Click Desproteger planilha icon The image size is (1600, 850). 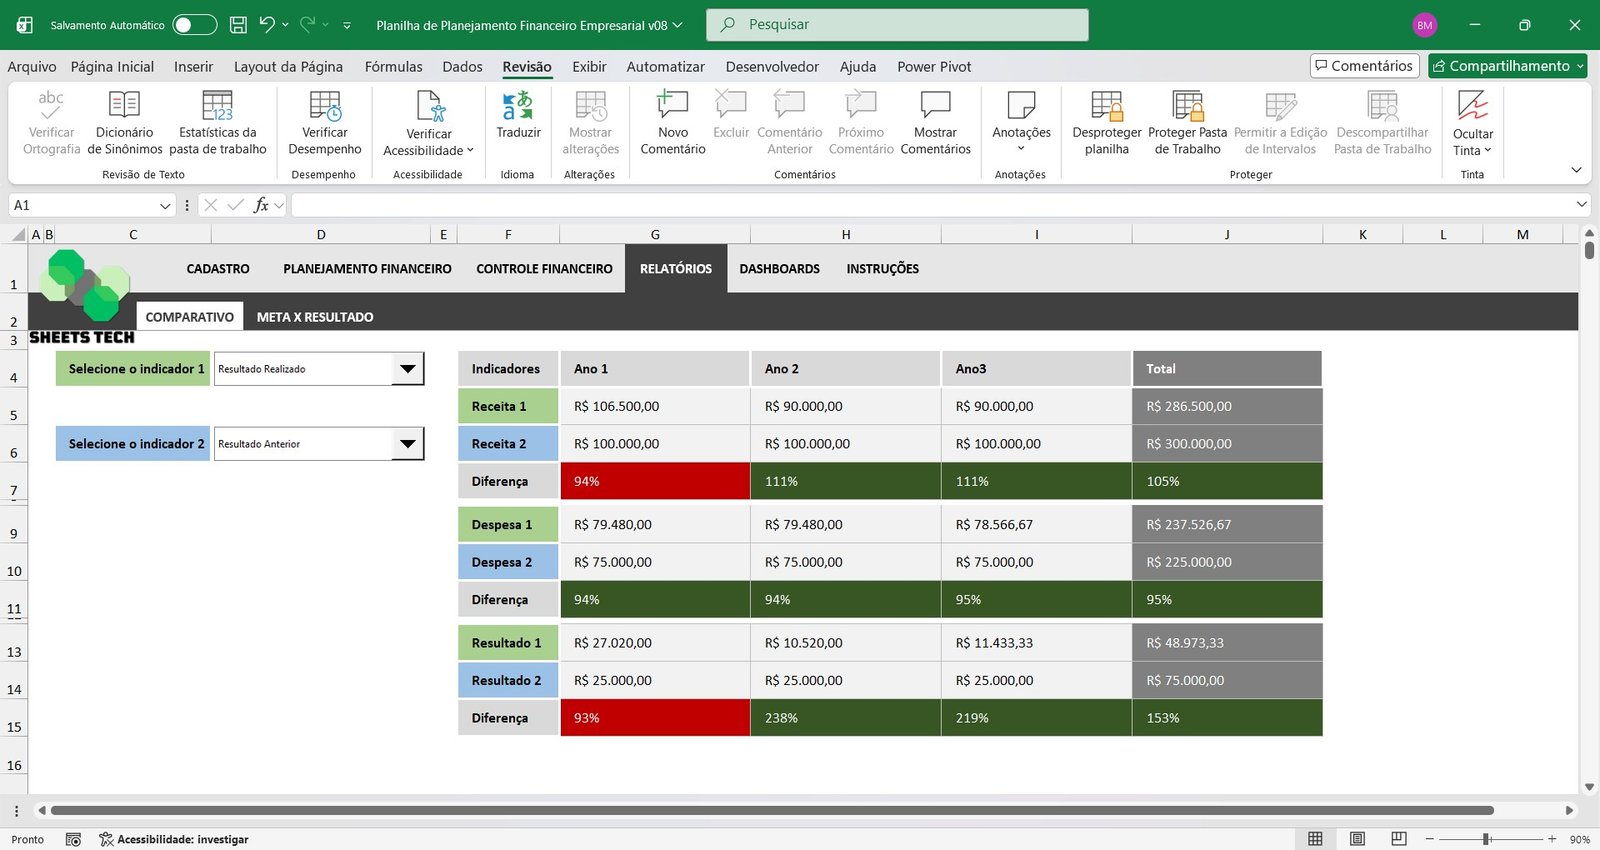1106,106
